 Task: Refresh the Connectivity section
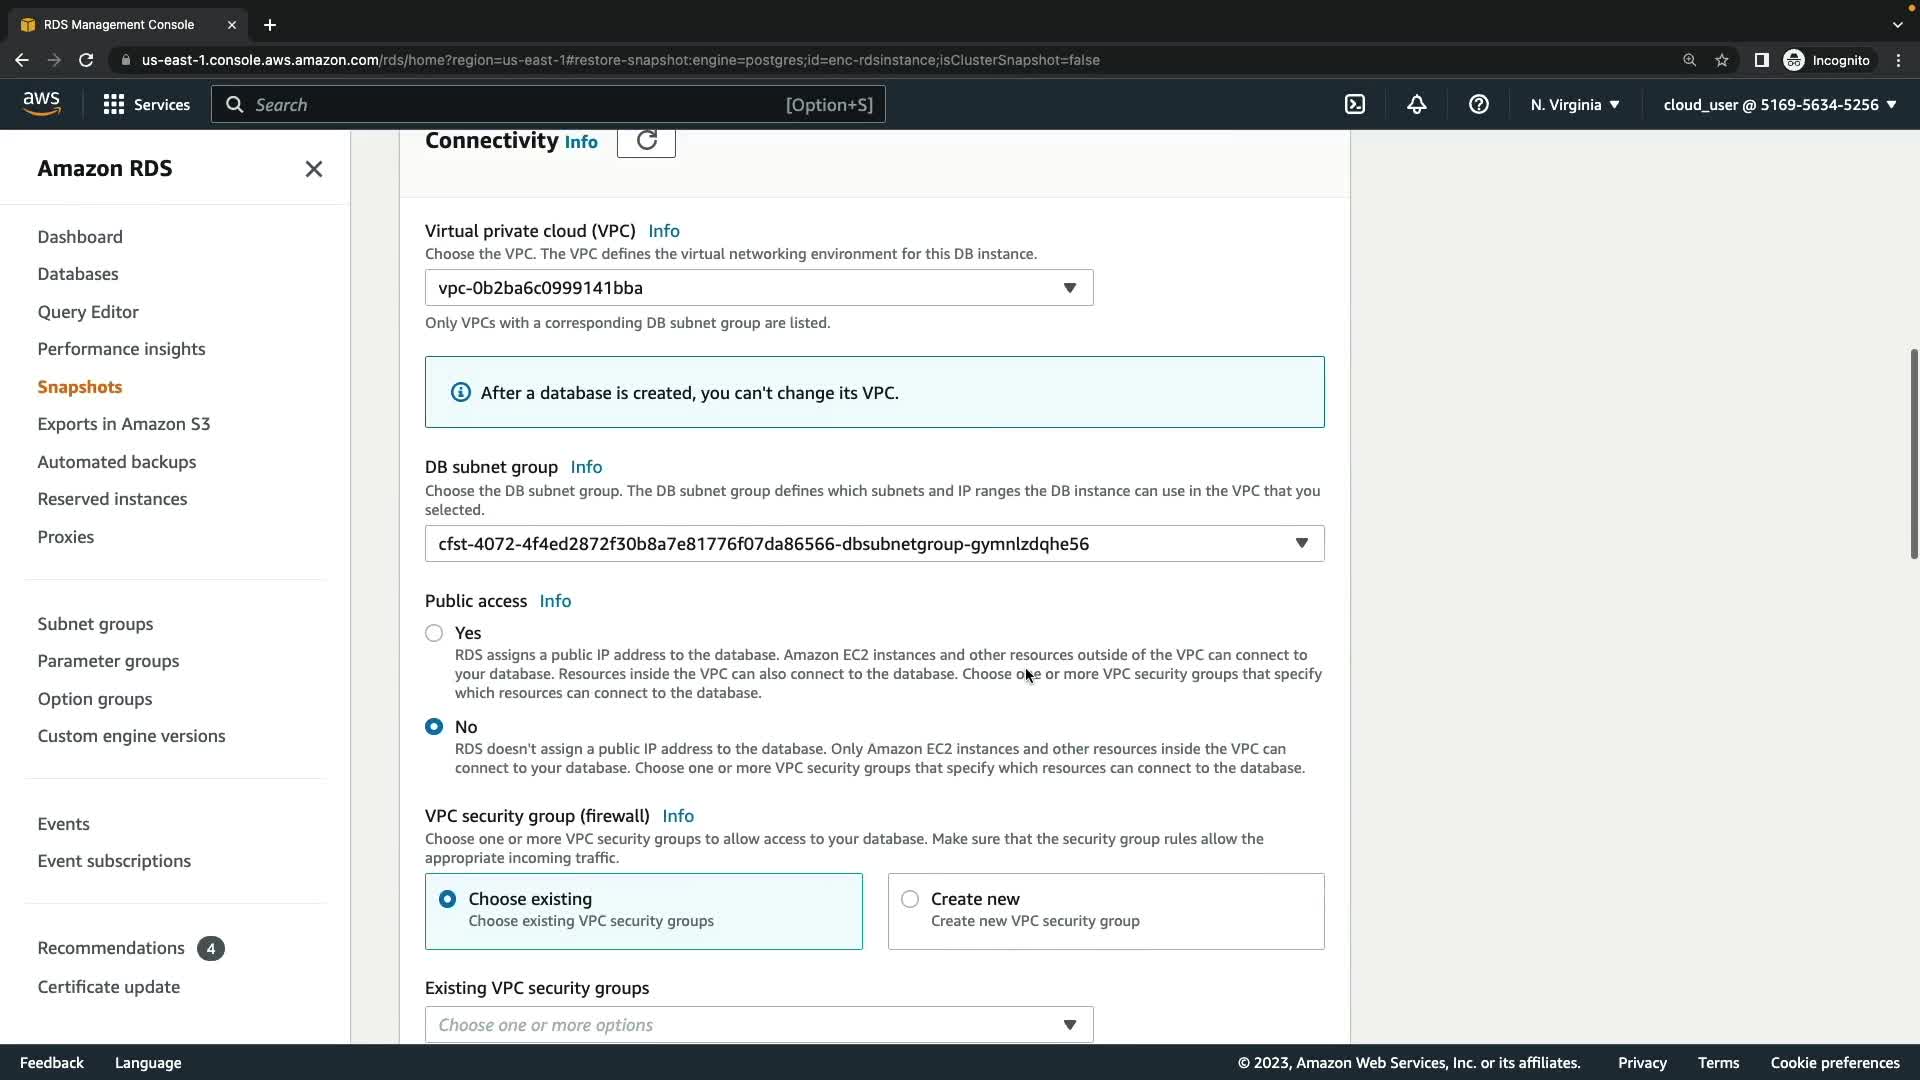tap(646, 140)
